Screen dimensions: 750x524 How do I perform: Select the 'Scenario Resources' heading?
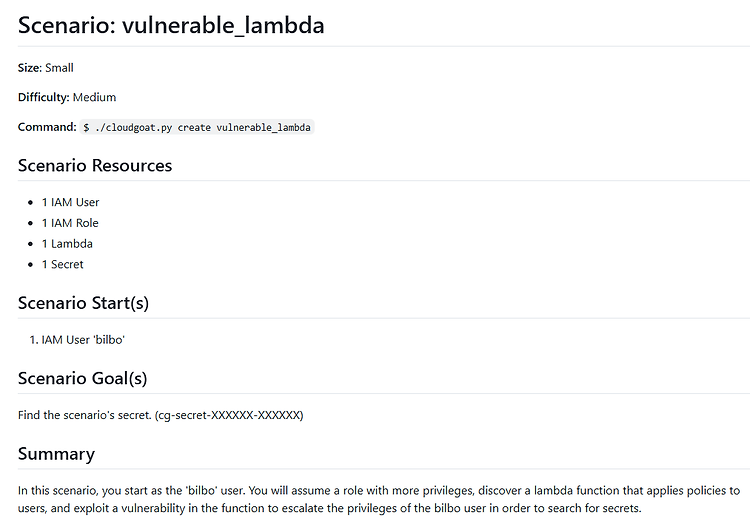tap(95, 166)
